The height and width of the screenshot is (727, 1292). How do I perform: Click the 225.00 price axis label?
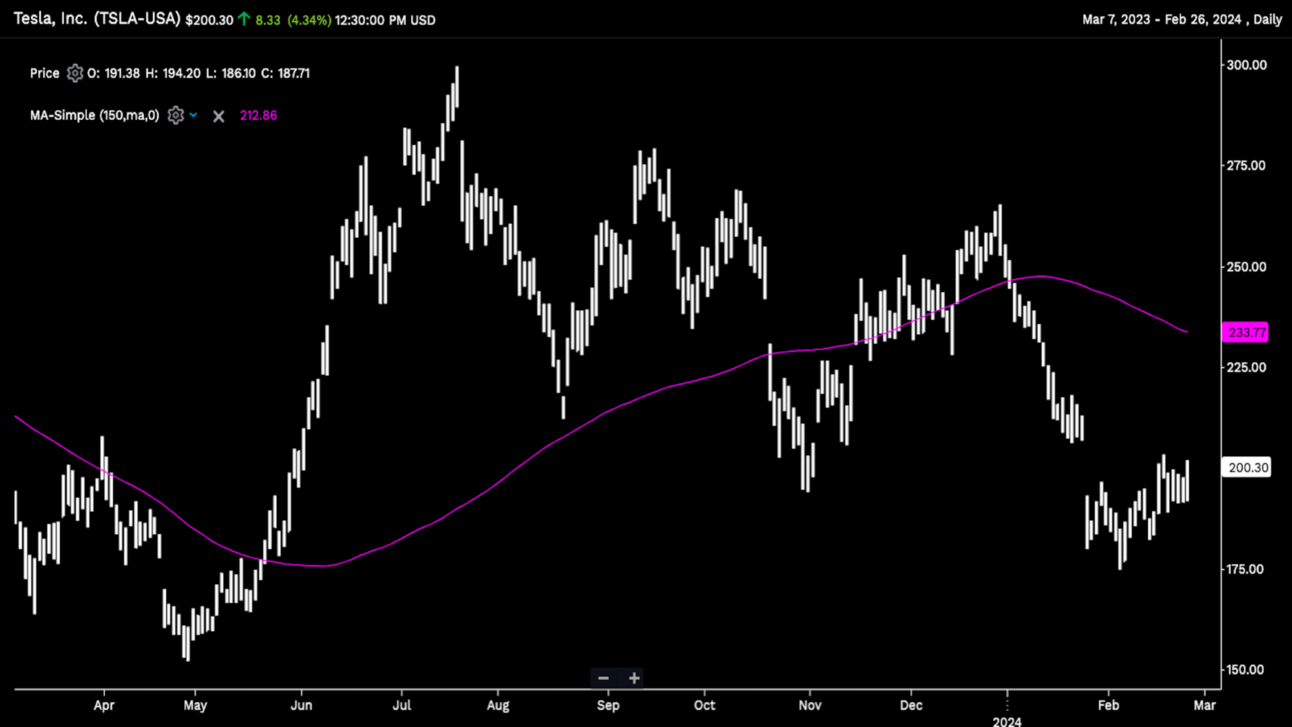tap(1248, 367)
